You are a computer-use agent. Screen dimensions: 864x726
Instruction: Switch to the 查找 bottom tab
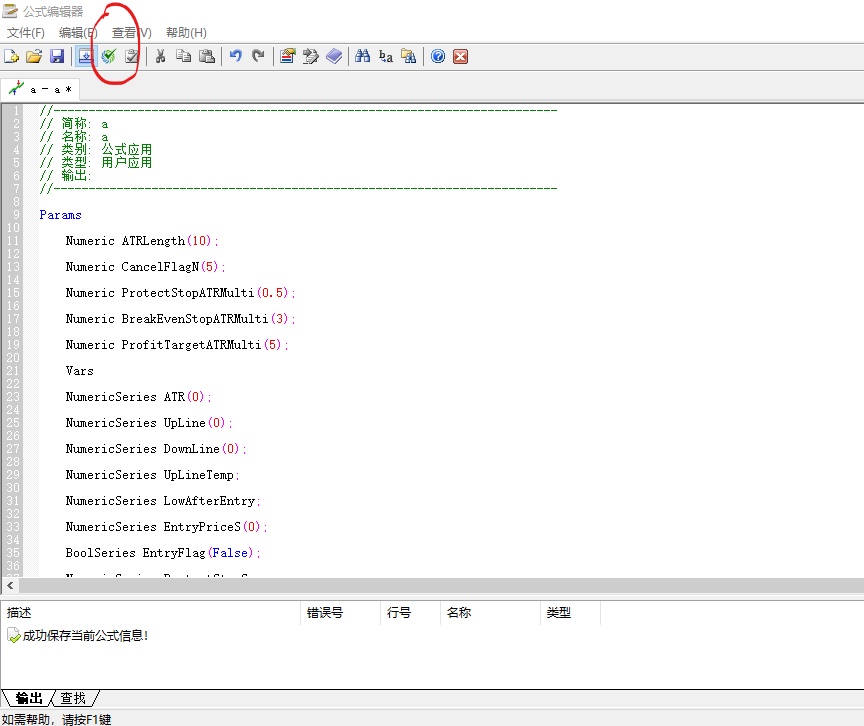[x=73, y=698]
